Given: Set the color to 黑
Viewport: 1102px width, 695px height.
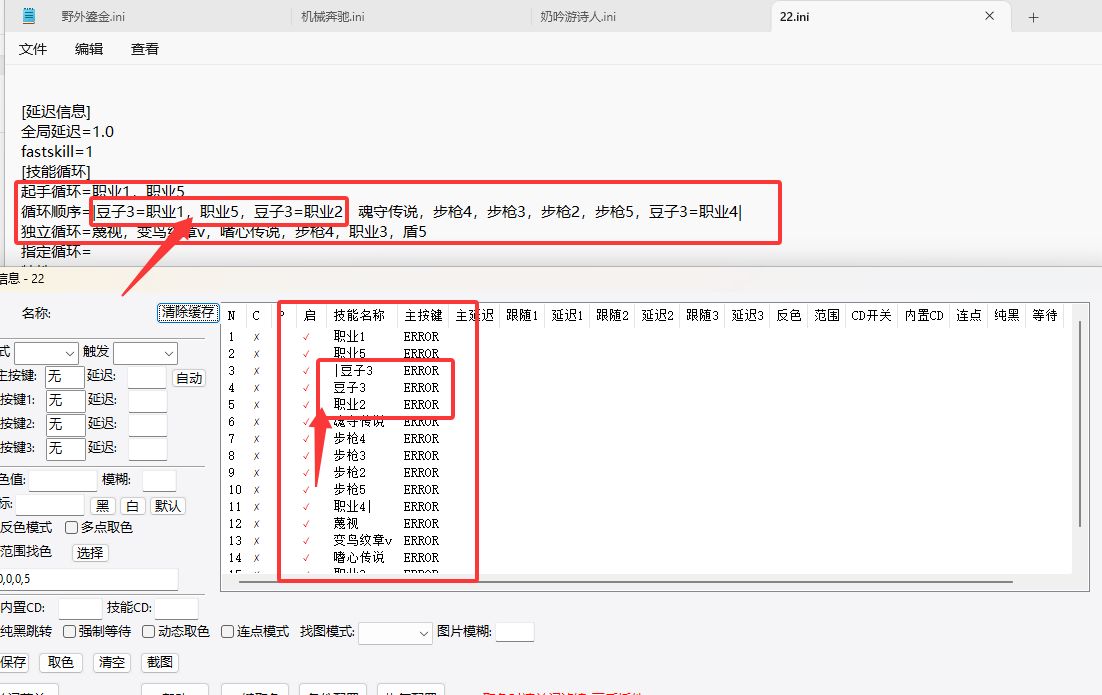Looking at the screenshot, I should coord(103,506).
